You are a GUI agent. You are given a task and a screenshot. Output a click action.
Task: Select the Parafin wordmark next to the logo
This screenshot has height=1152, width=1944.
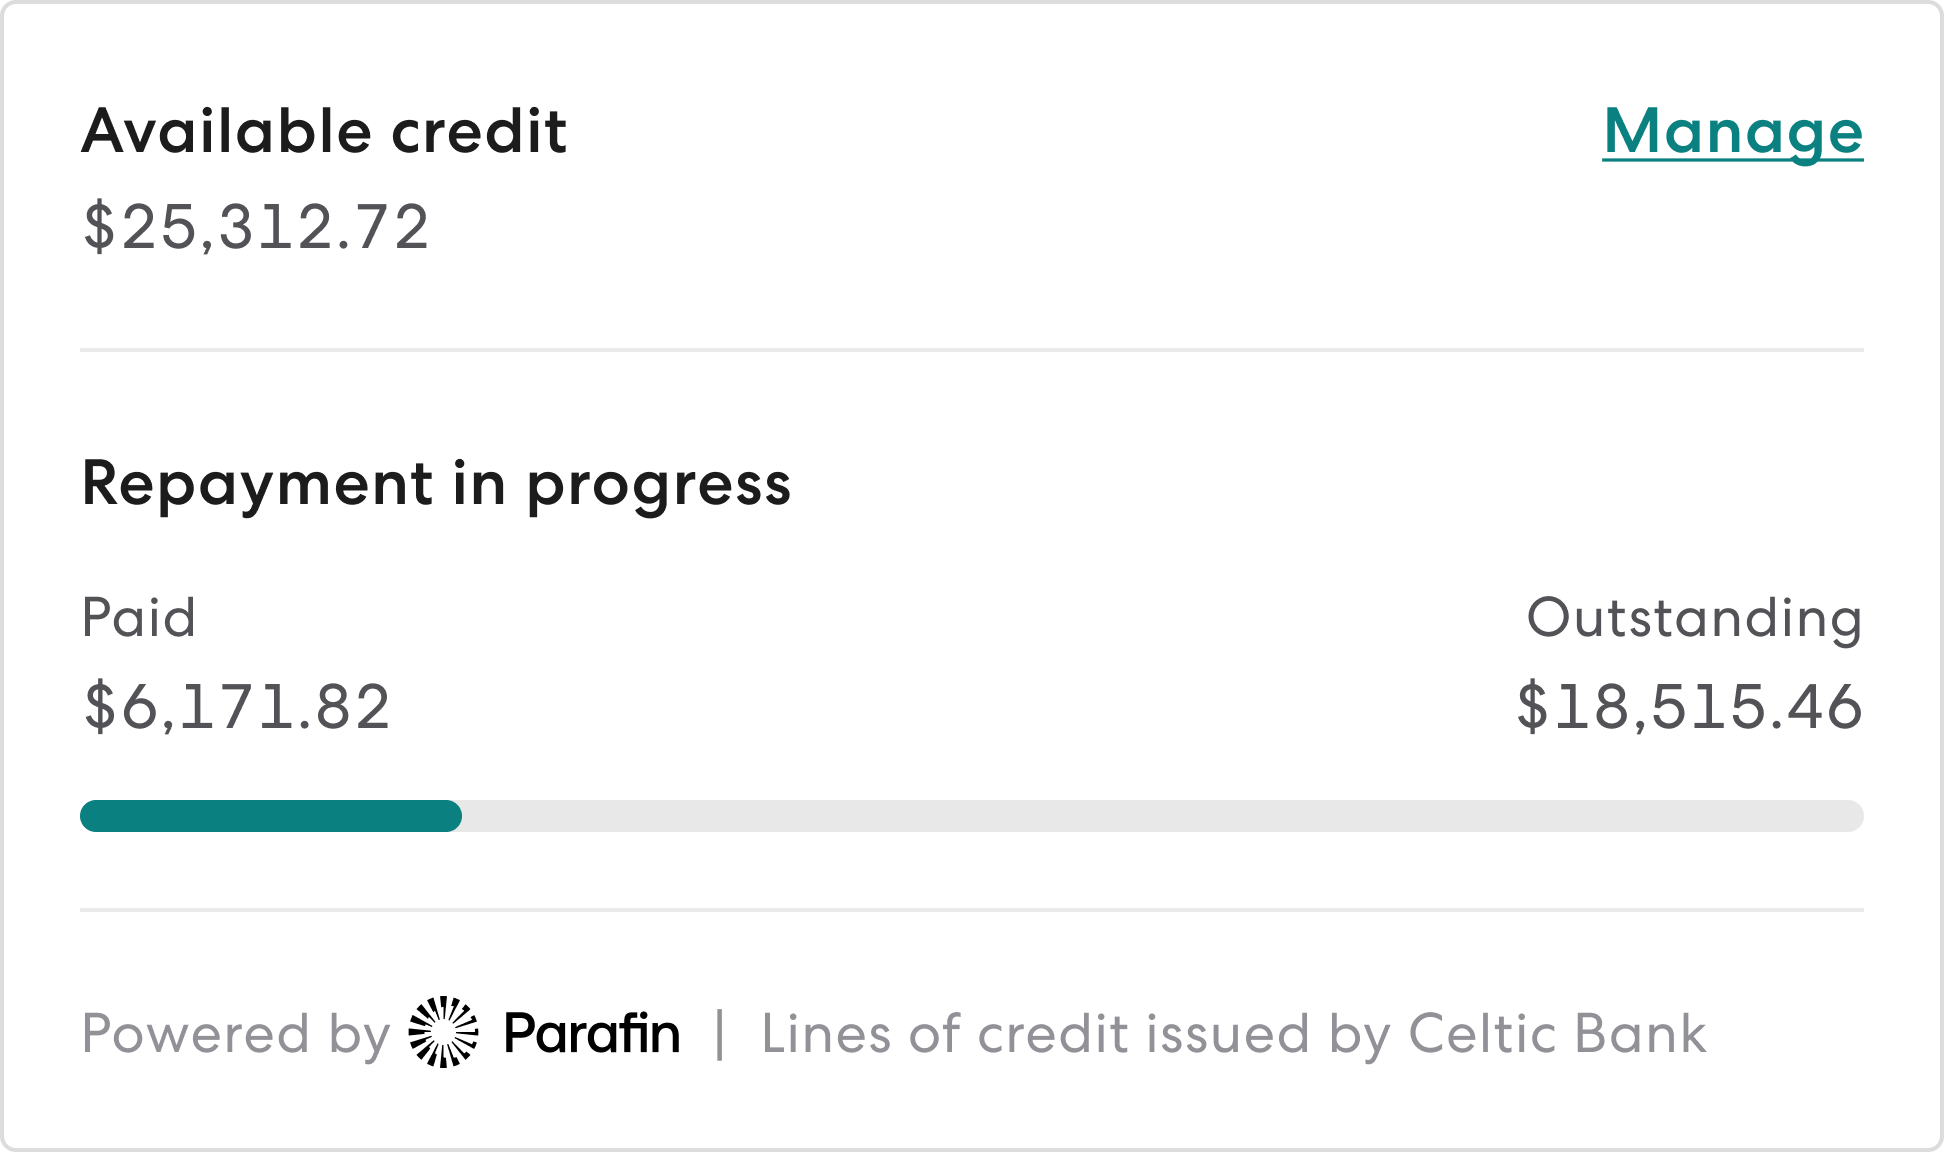coord(590,1034)
